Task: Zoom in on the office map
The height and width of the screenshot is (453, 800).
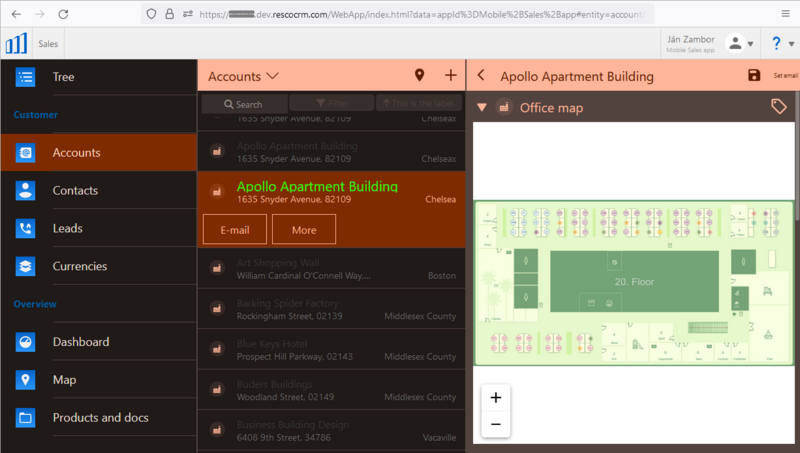Action: click(x=495, y=397)
